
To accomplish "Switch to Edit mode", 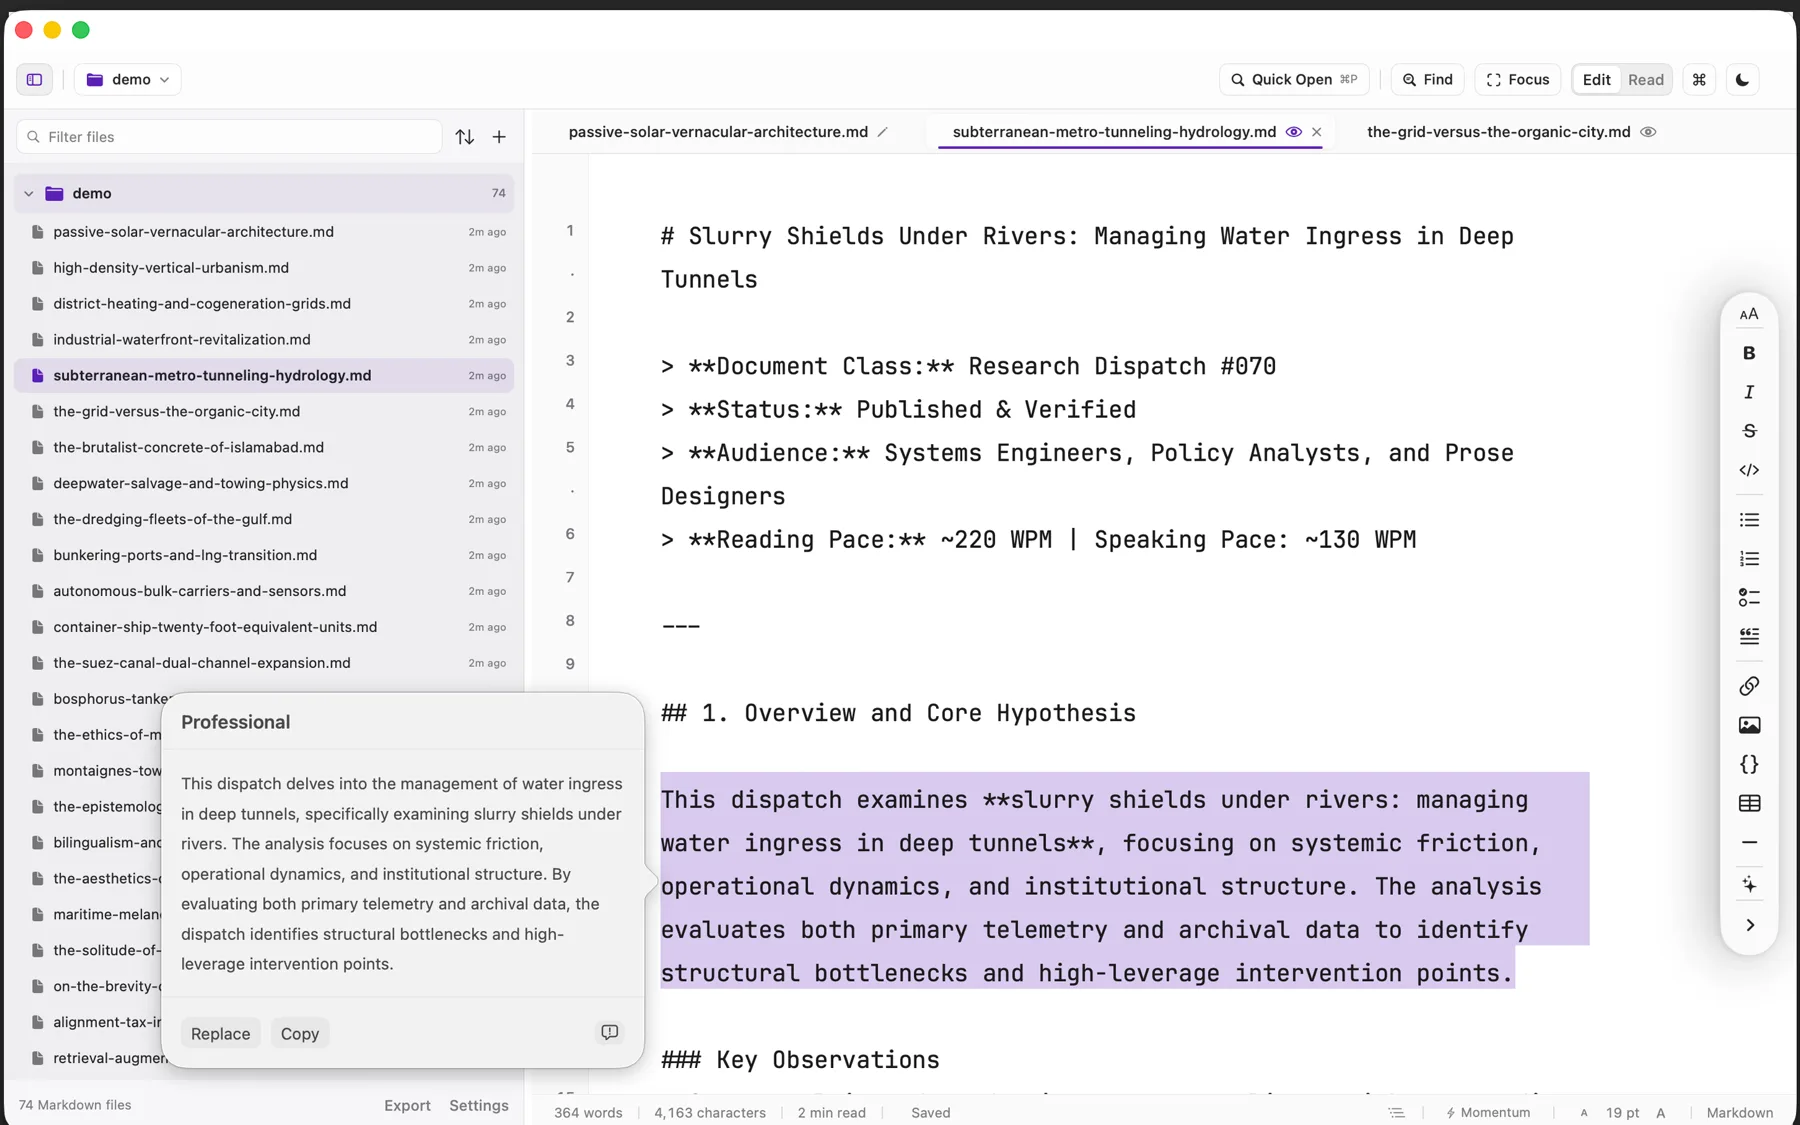I will (x=1596, y=79).
